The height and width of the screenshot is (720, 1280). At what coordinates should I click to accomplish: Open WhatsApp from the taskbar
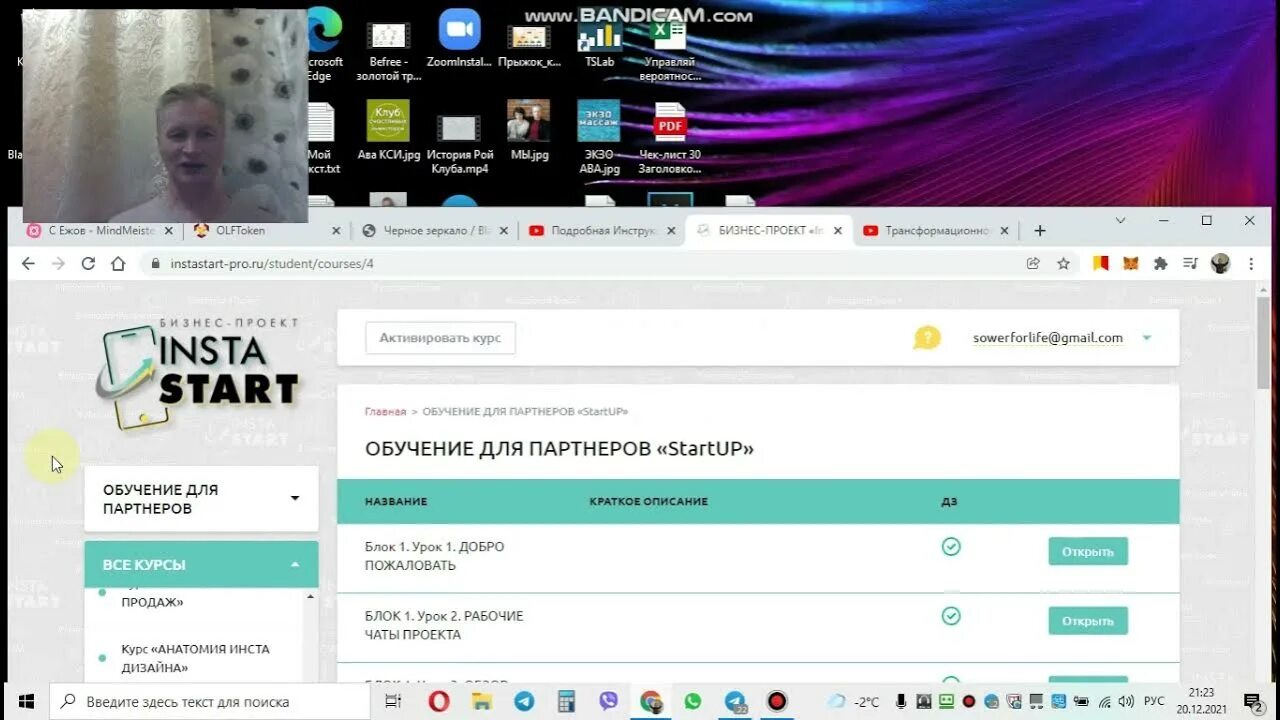693,701
